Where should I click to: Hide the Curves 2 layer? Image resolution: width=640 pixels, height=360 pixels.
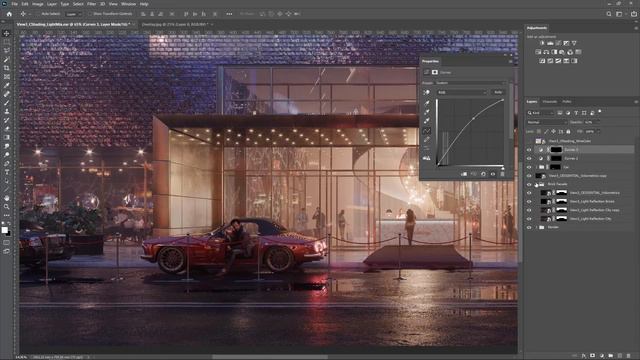pos(529,158)
